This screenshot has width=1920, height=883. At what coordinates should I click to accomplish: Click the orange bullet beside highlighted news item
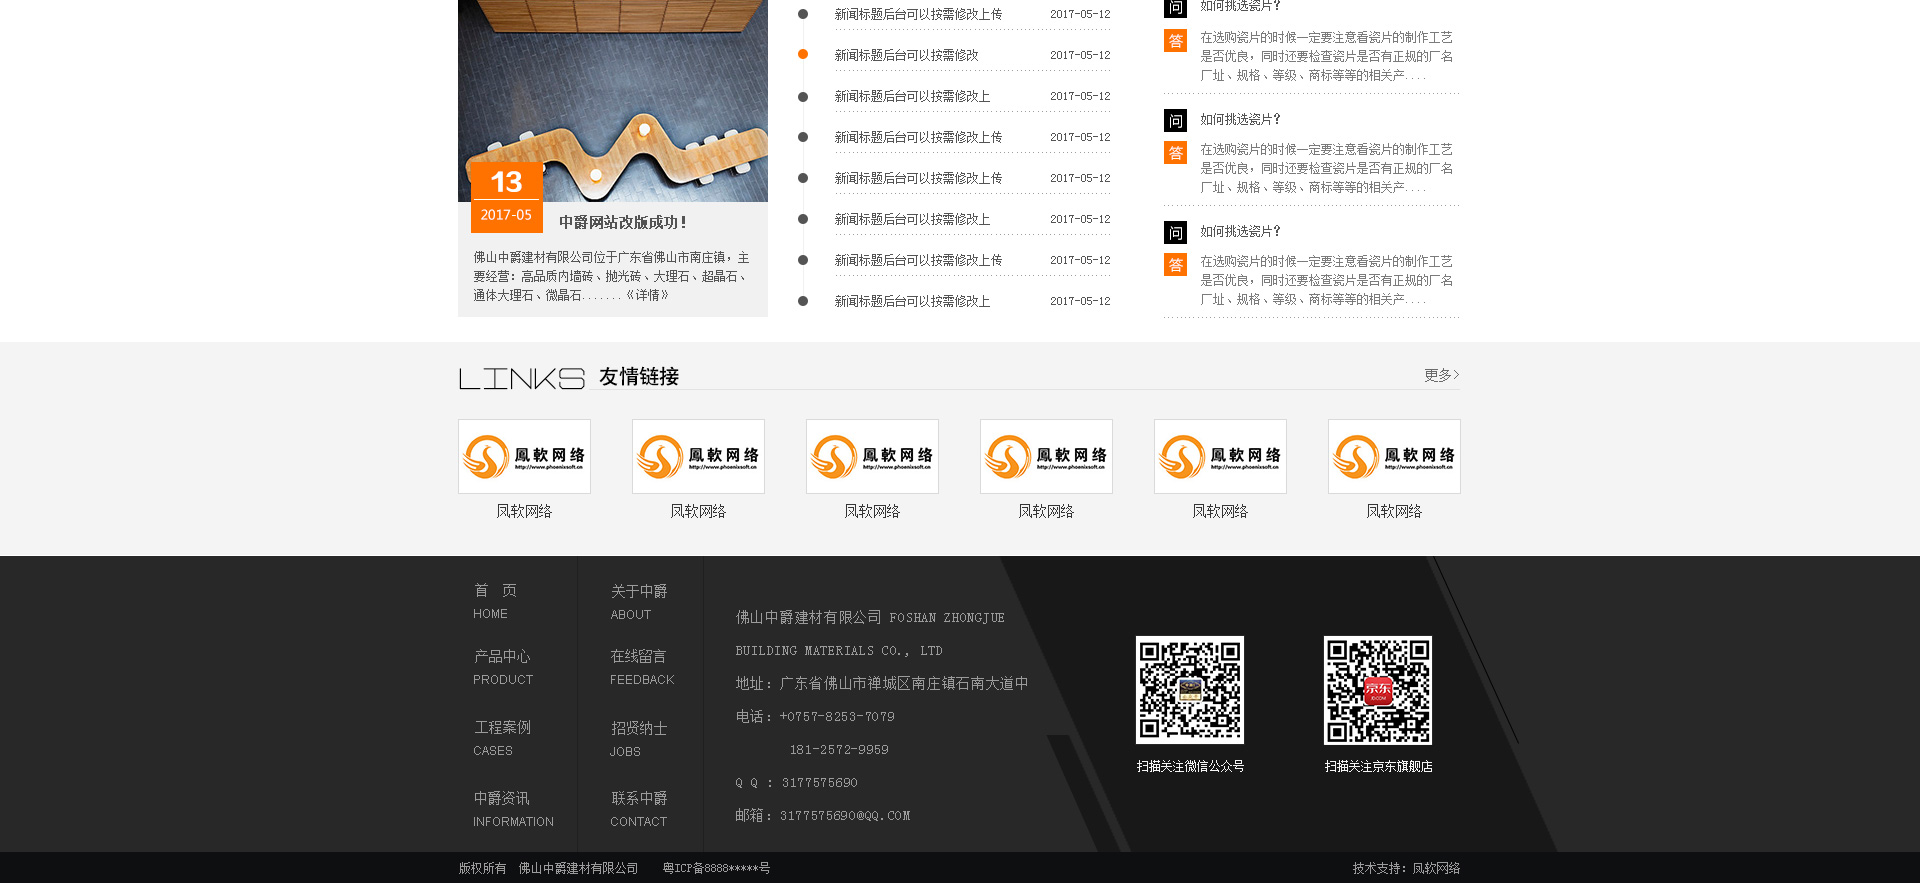coord(802,55)
